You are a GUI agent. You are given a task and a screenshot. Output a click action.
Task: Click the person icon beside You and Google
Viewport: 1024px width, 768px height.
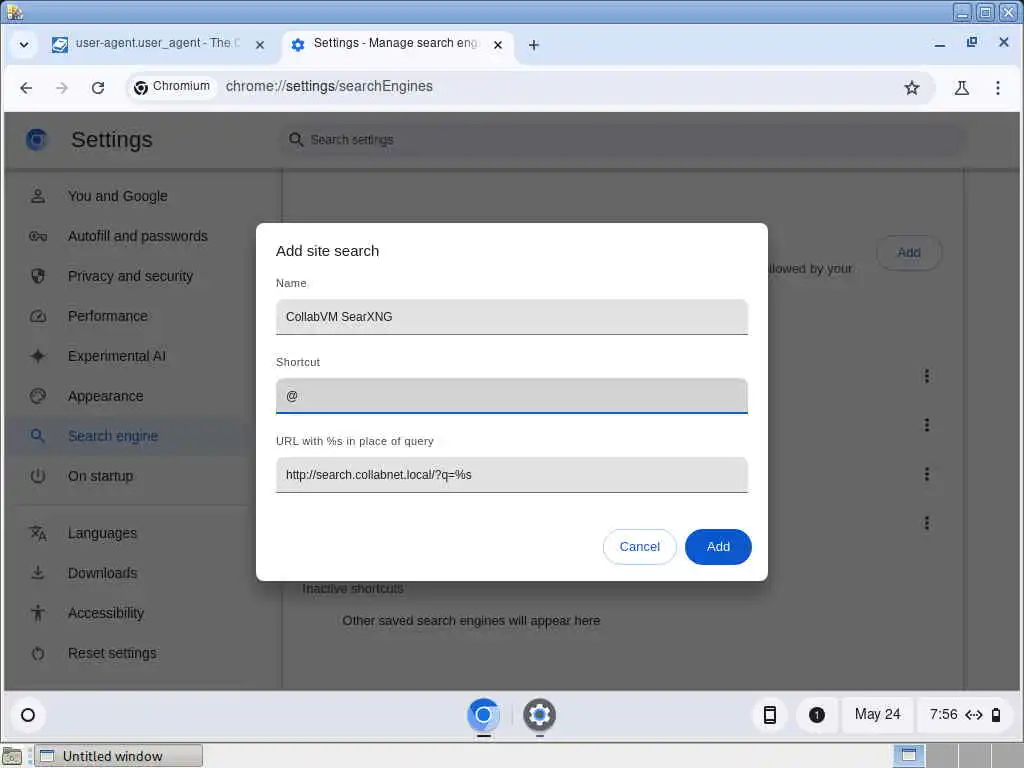tap(38, 196)
